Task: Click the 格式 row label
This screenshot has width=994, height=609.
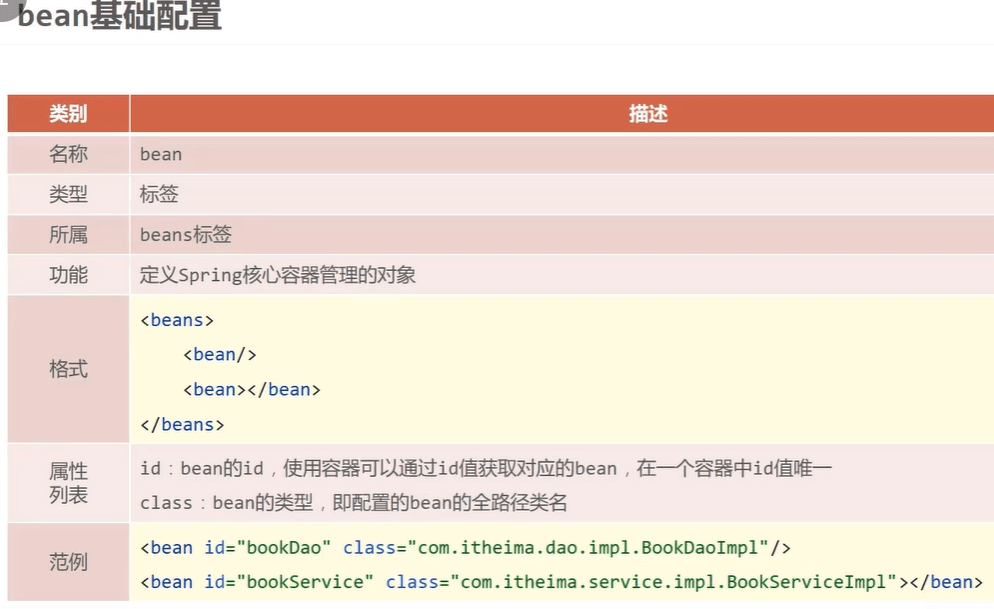Action: (68, 369)
